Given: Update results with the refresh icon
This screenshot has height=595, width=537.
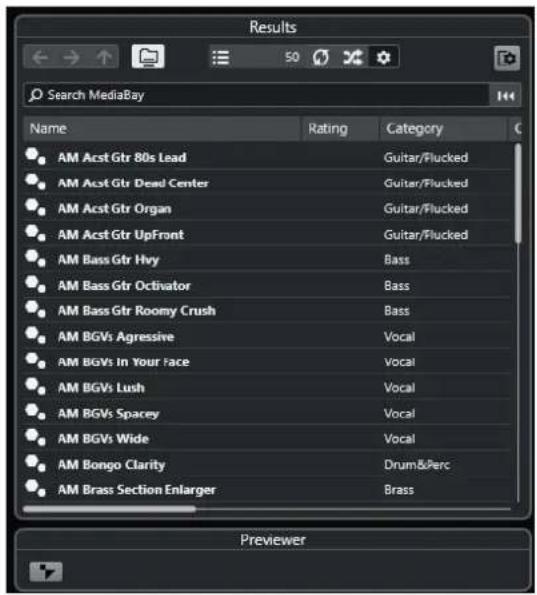Looking at the screenshot, I should click(321, 57).
